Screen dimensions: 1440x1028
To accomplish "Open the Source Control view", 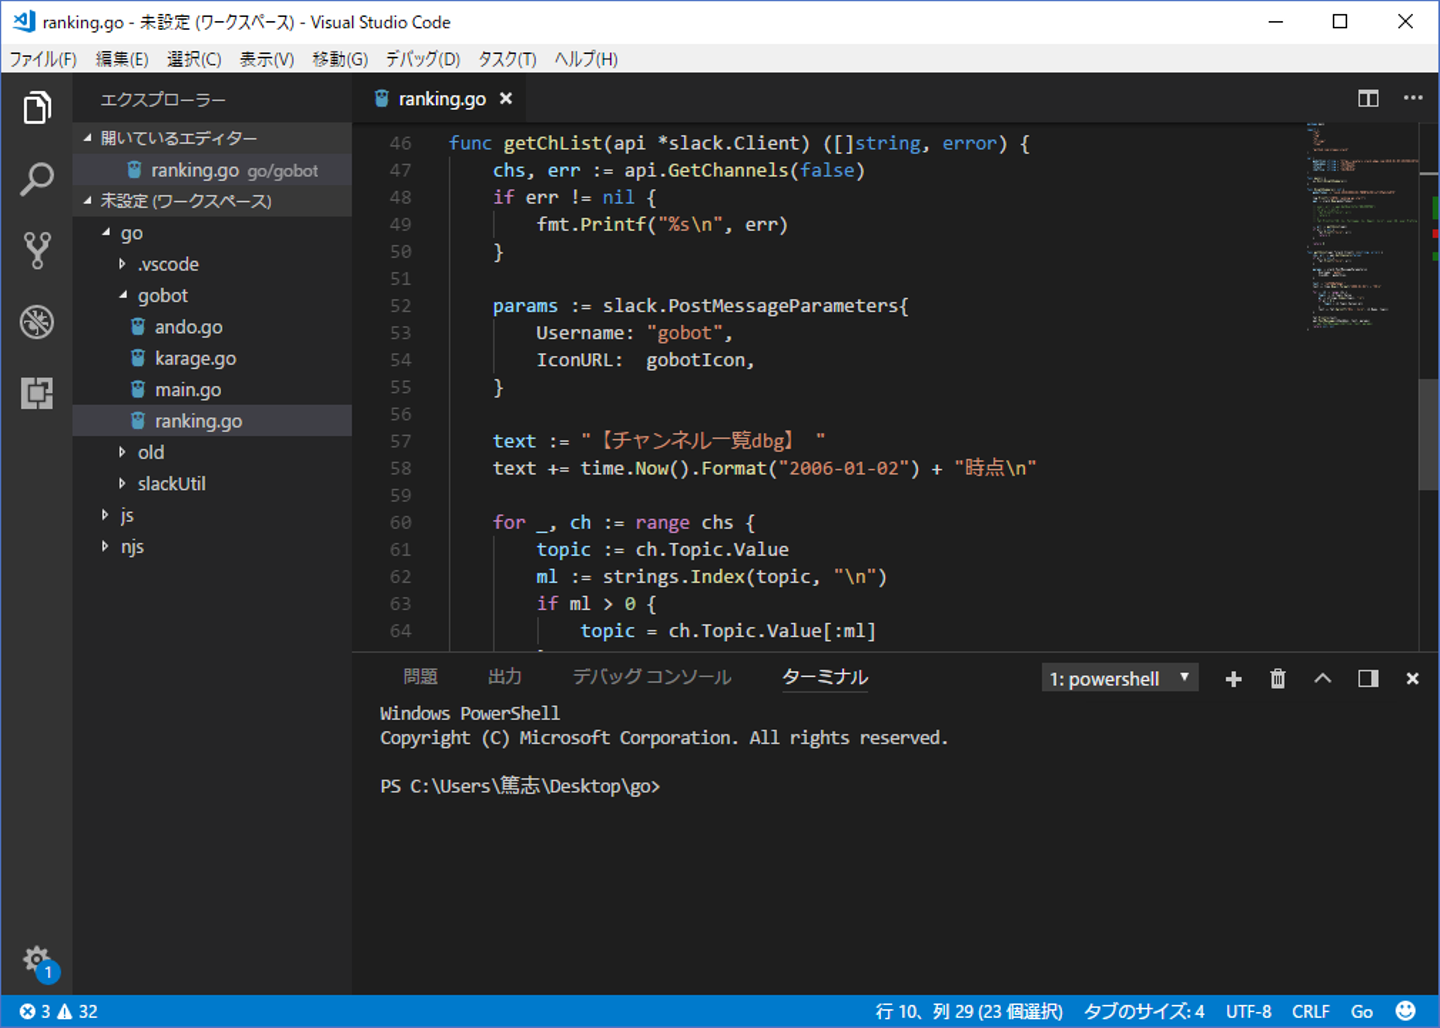I will [37, 251].
